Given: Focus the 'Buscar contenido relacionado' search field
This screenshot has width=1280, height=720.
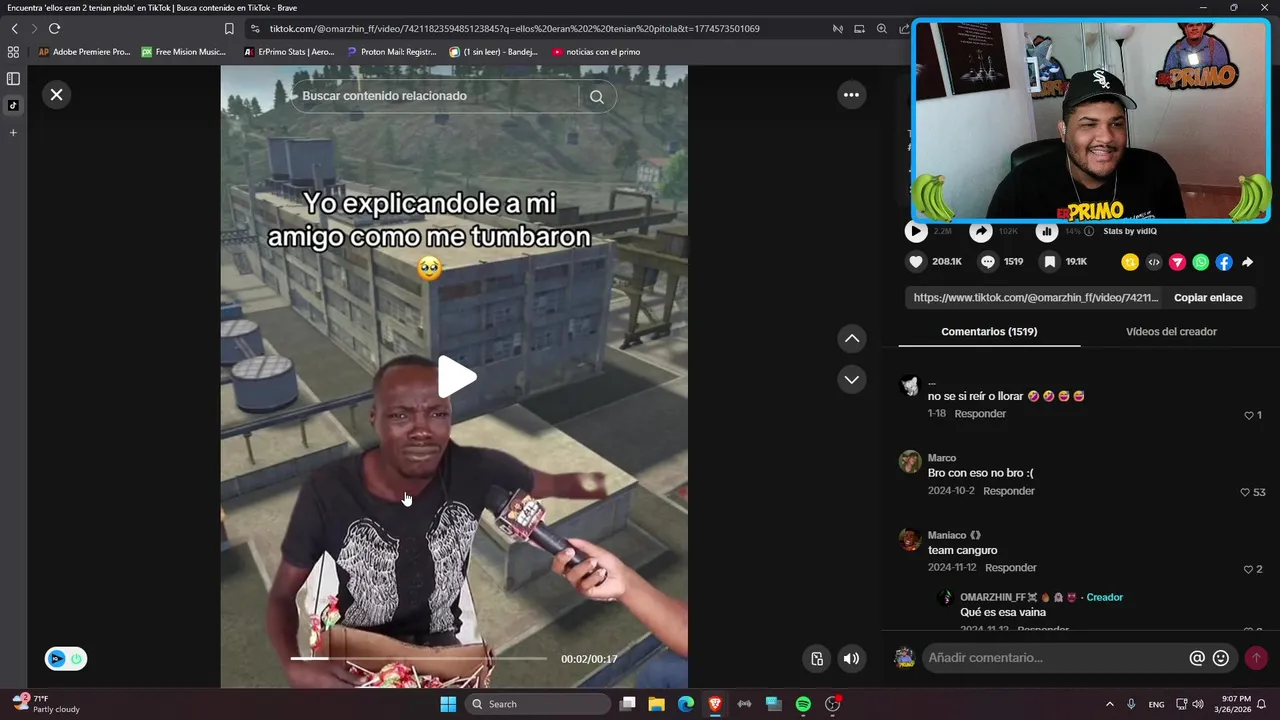Looking at the screenshot, I should [x=438, y=96].
